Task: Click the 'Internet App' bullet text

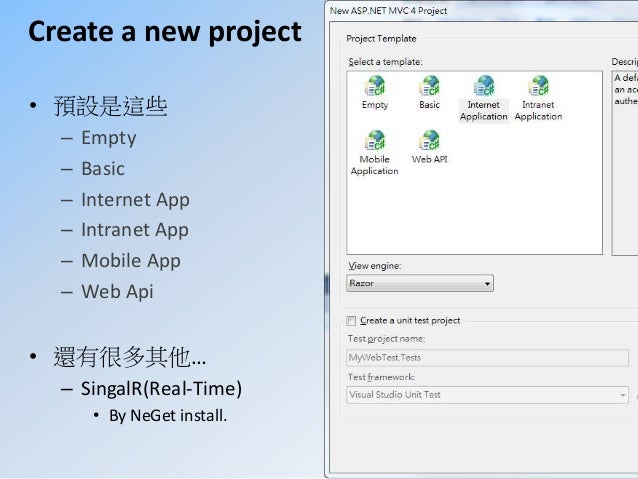Action: coord(135,200)
